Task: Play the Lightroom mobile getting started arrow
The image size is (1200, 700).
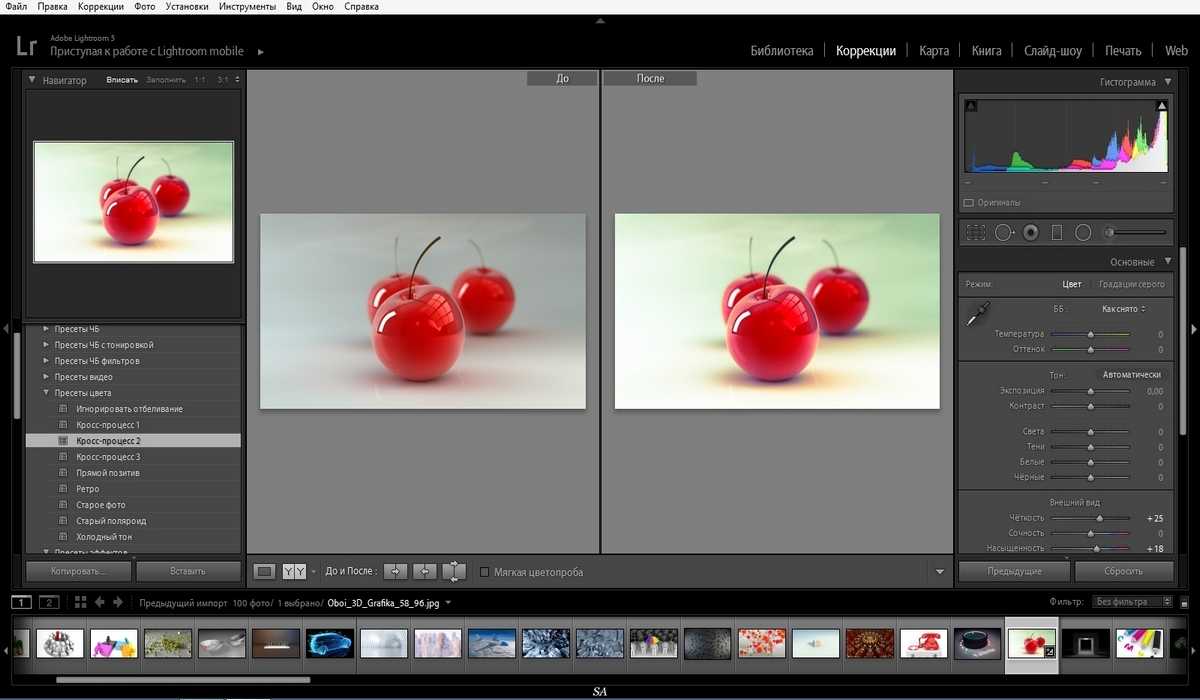Action: [x=261, y=51]
